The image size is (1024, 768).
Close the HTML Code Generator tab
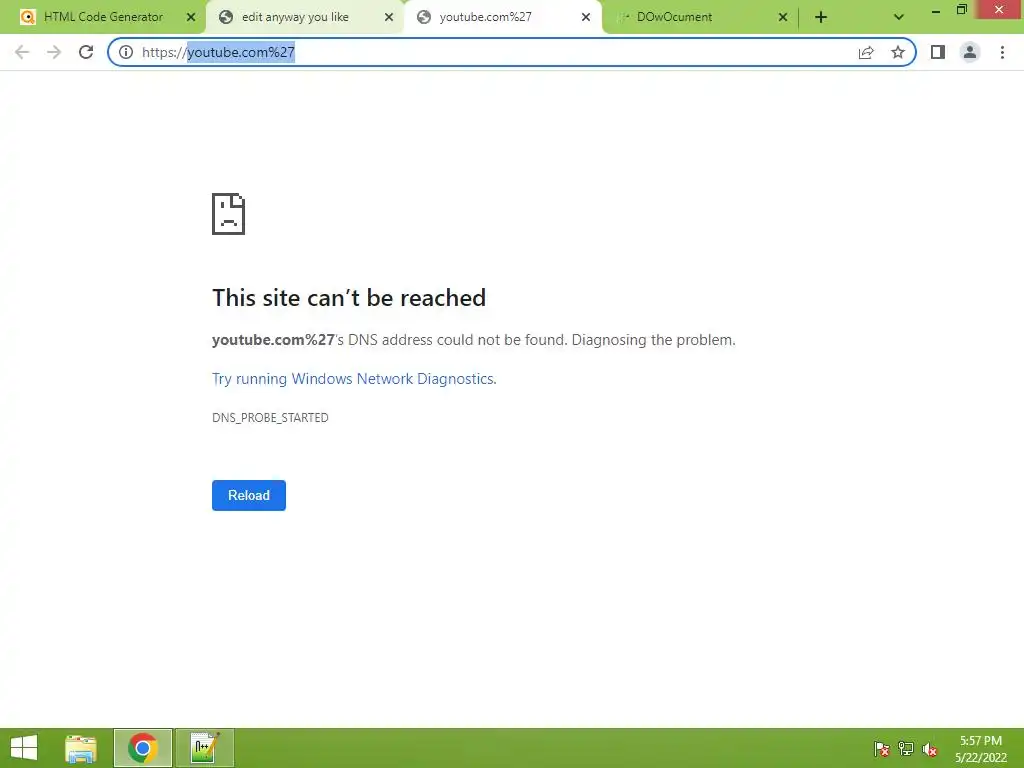click(191, 18)
